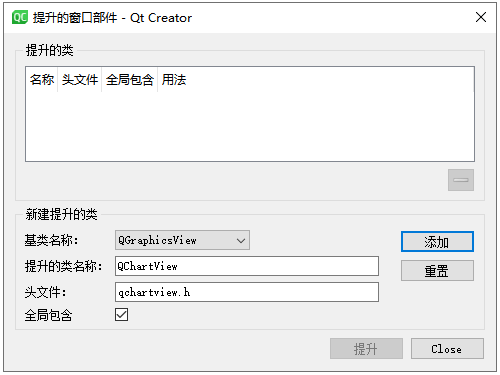Focus the QChartView class name field
The height and width of the screenshot is (375, 500).
247,266
